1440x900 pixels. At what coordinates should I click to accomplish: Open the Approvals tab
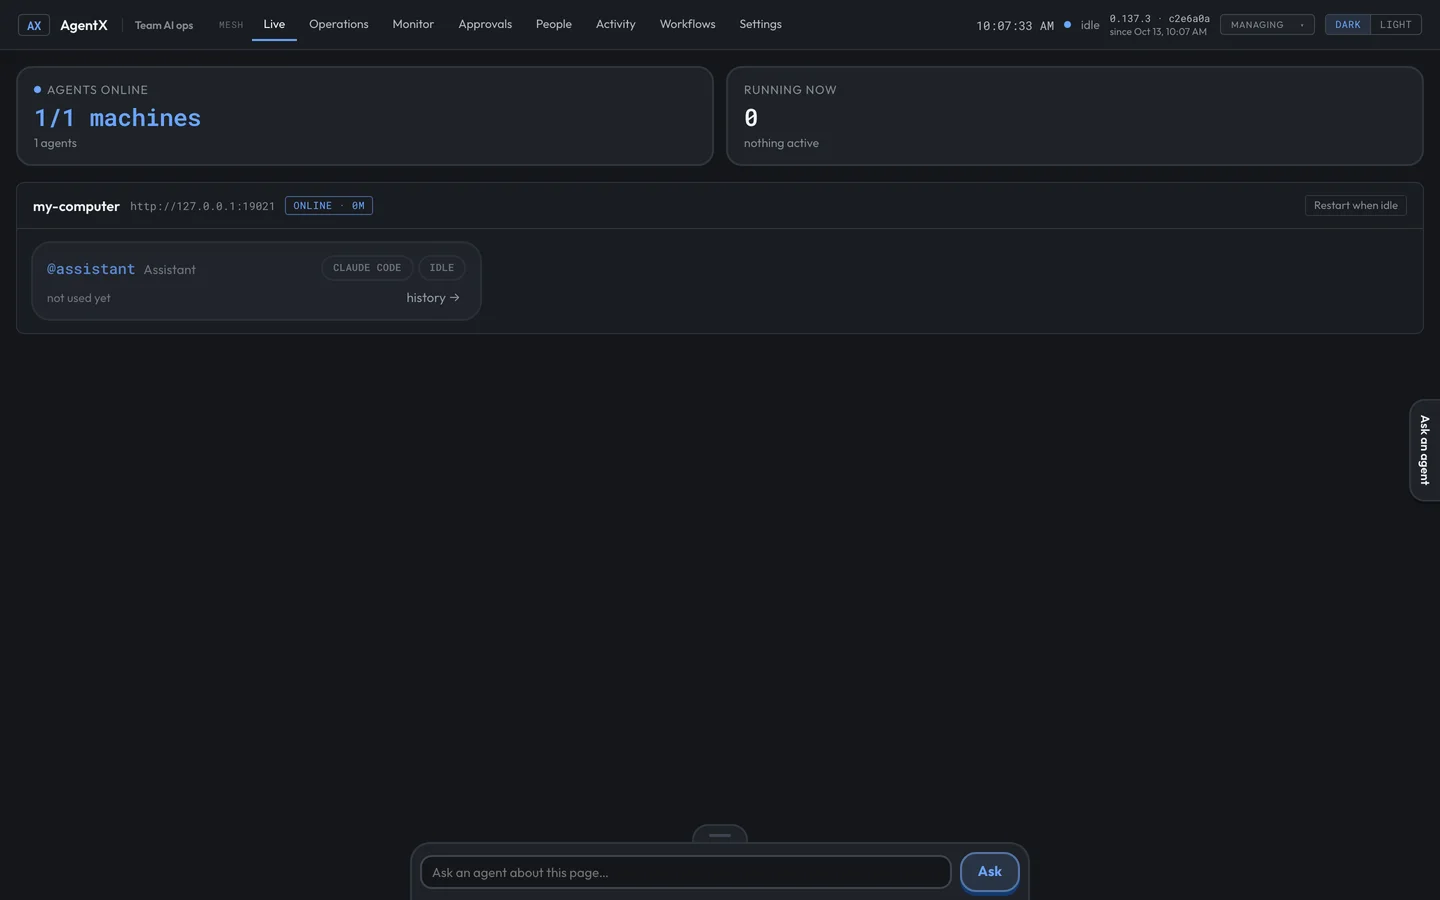[485, 24]
